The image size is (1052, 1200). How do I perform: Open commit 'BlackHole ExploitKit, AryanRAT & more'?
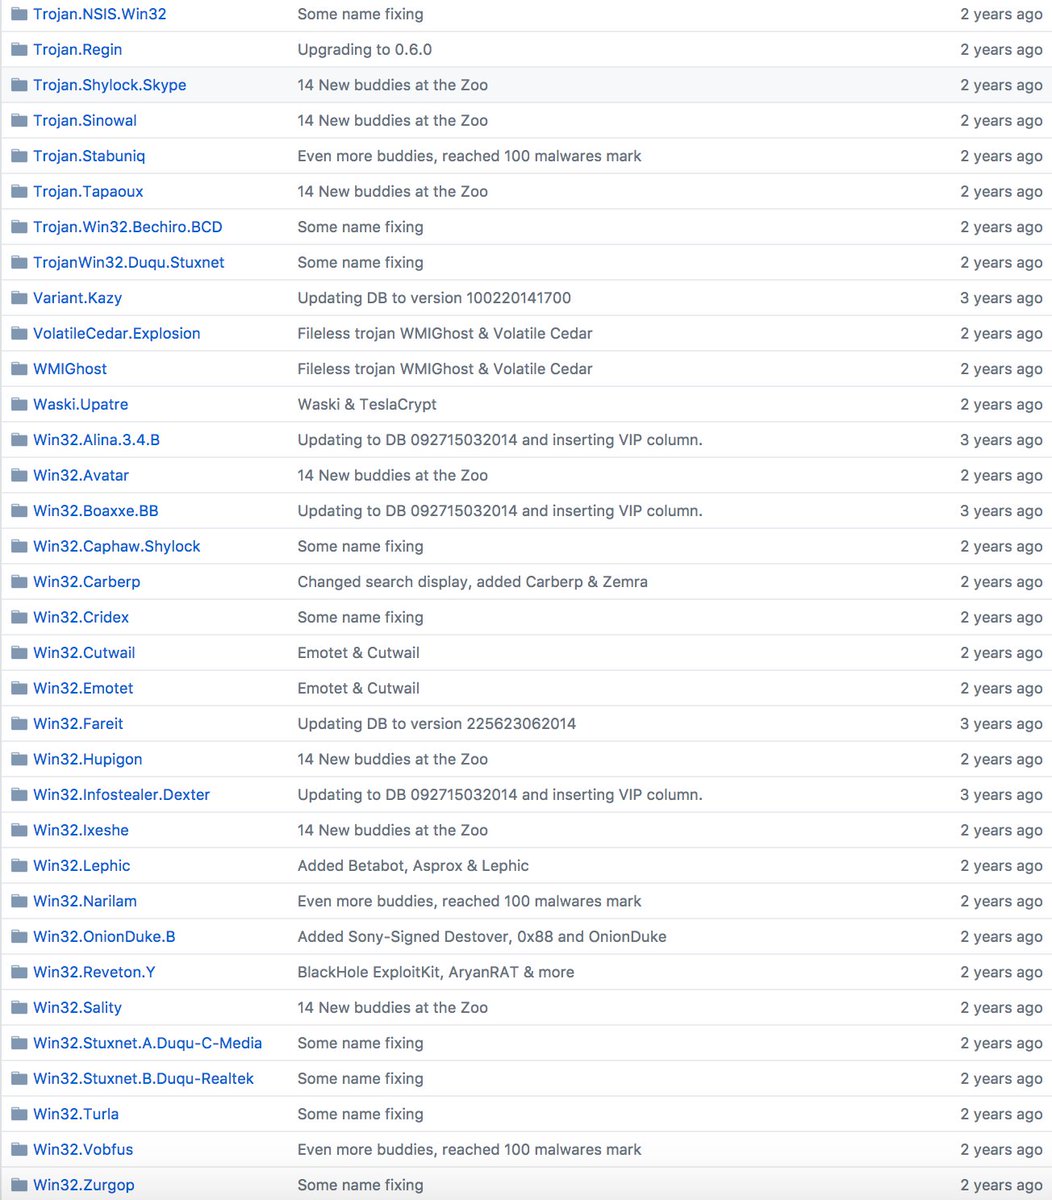click(436, 972)
